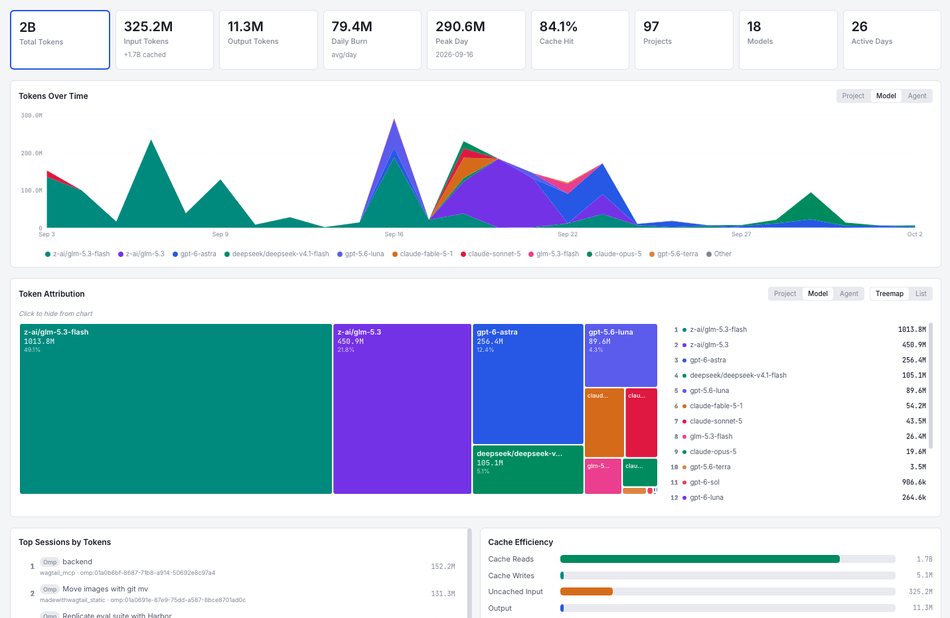Viewport: 950px width, 618px height.
Task: Hide the z-ai/glm-5.3 purple treemap block
Action: click(x=402, y=409)
